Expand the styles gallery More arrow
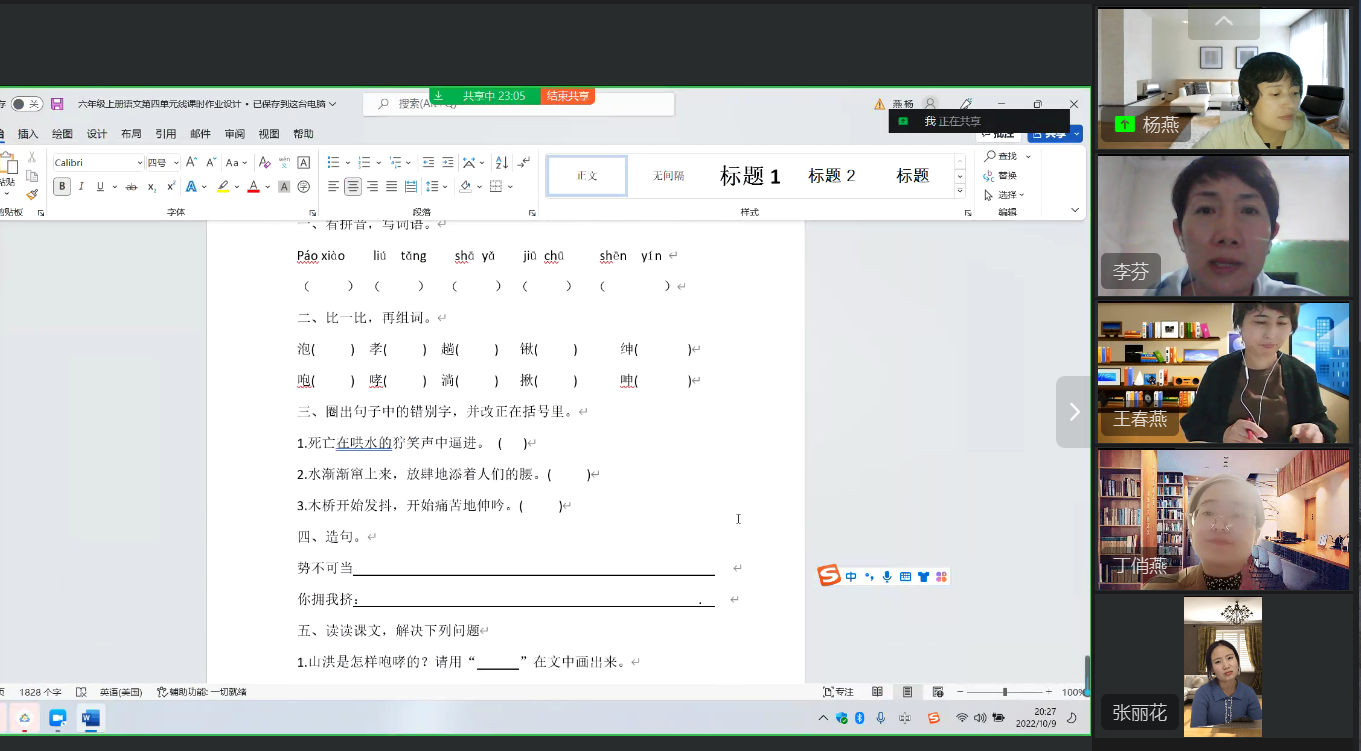The width and height of the screenshot is (1361, 751). pyautogui.click(x=960, y=191)
